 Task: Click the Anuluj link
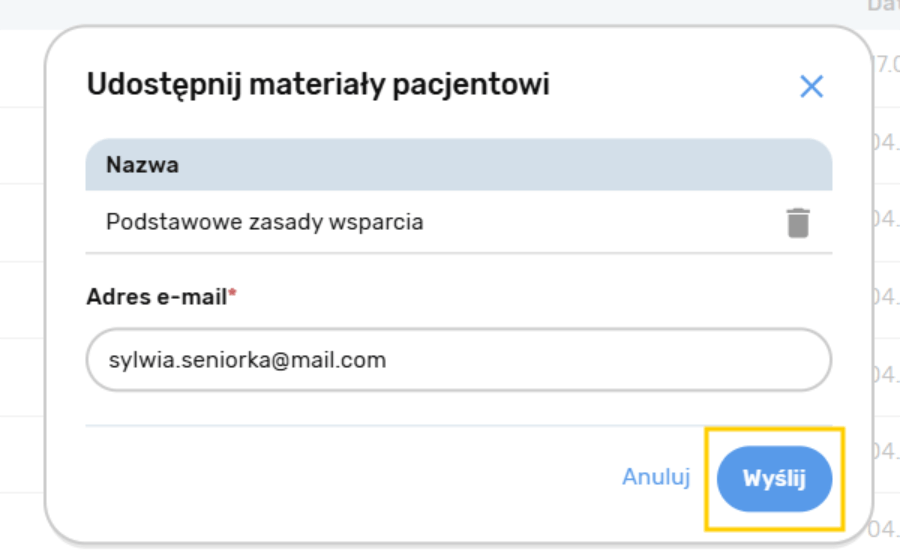[656, 477]
